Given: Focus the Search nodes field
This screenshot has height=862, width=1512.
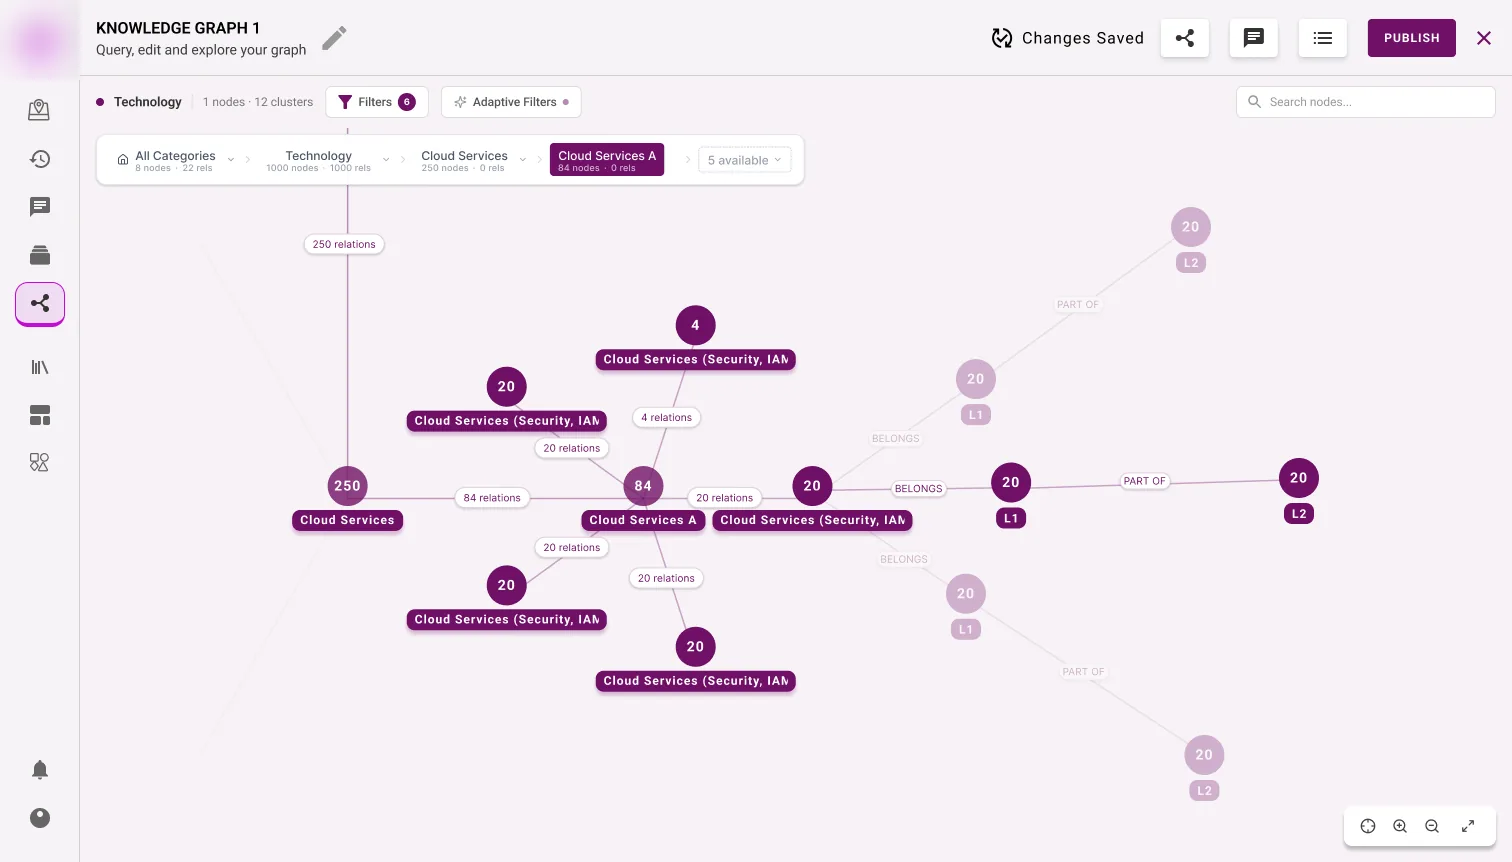Looking at the screenshot, I should coord(1366,102).
